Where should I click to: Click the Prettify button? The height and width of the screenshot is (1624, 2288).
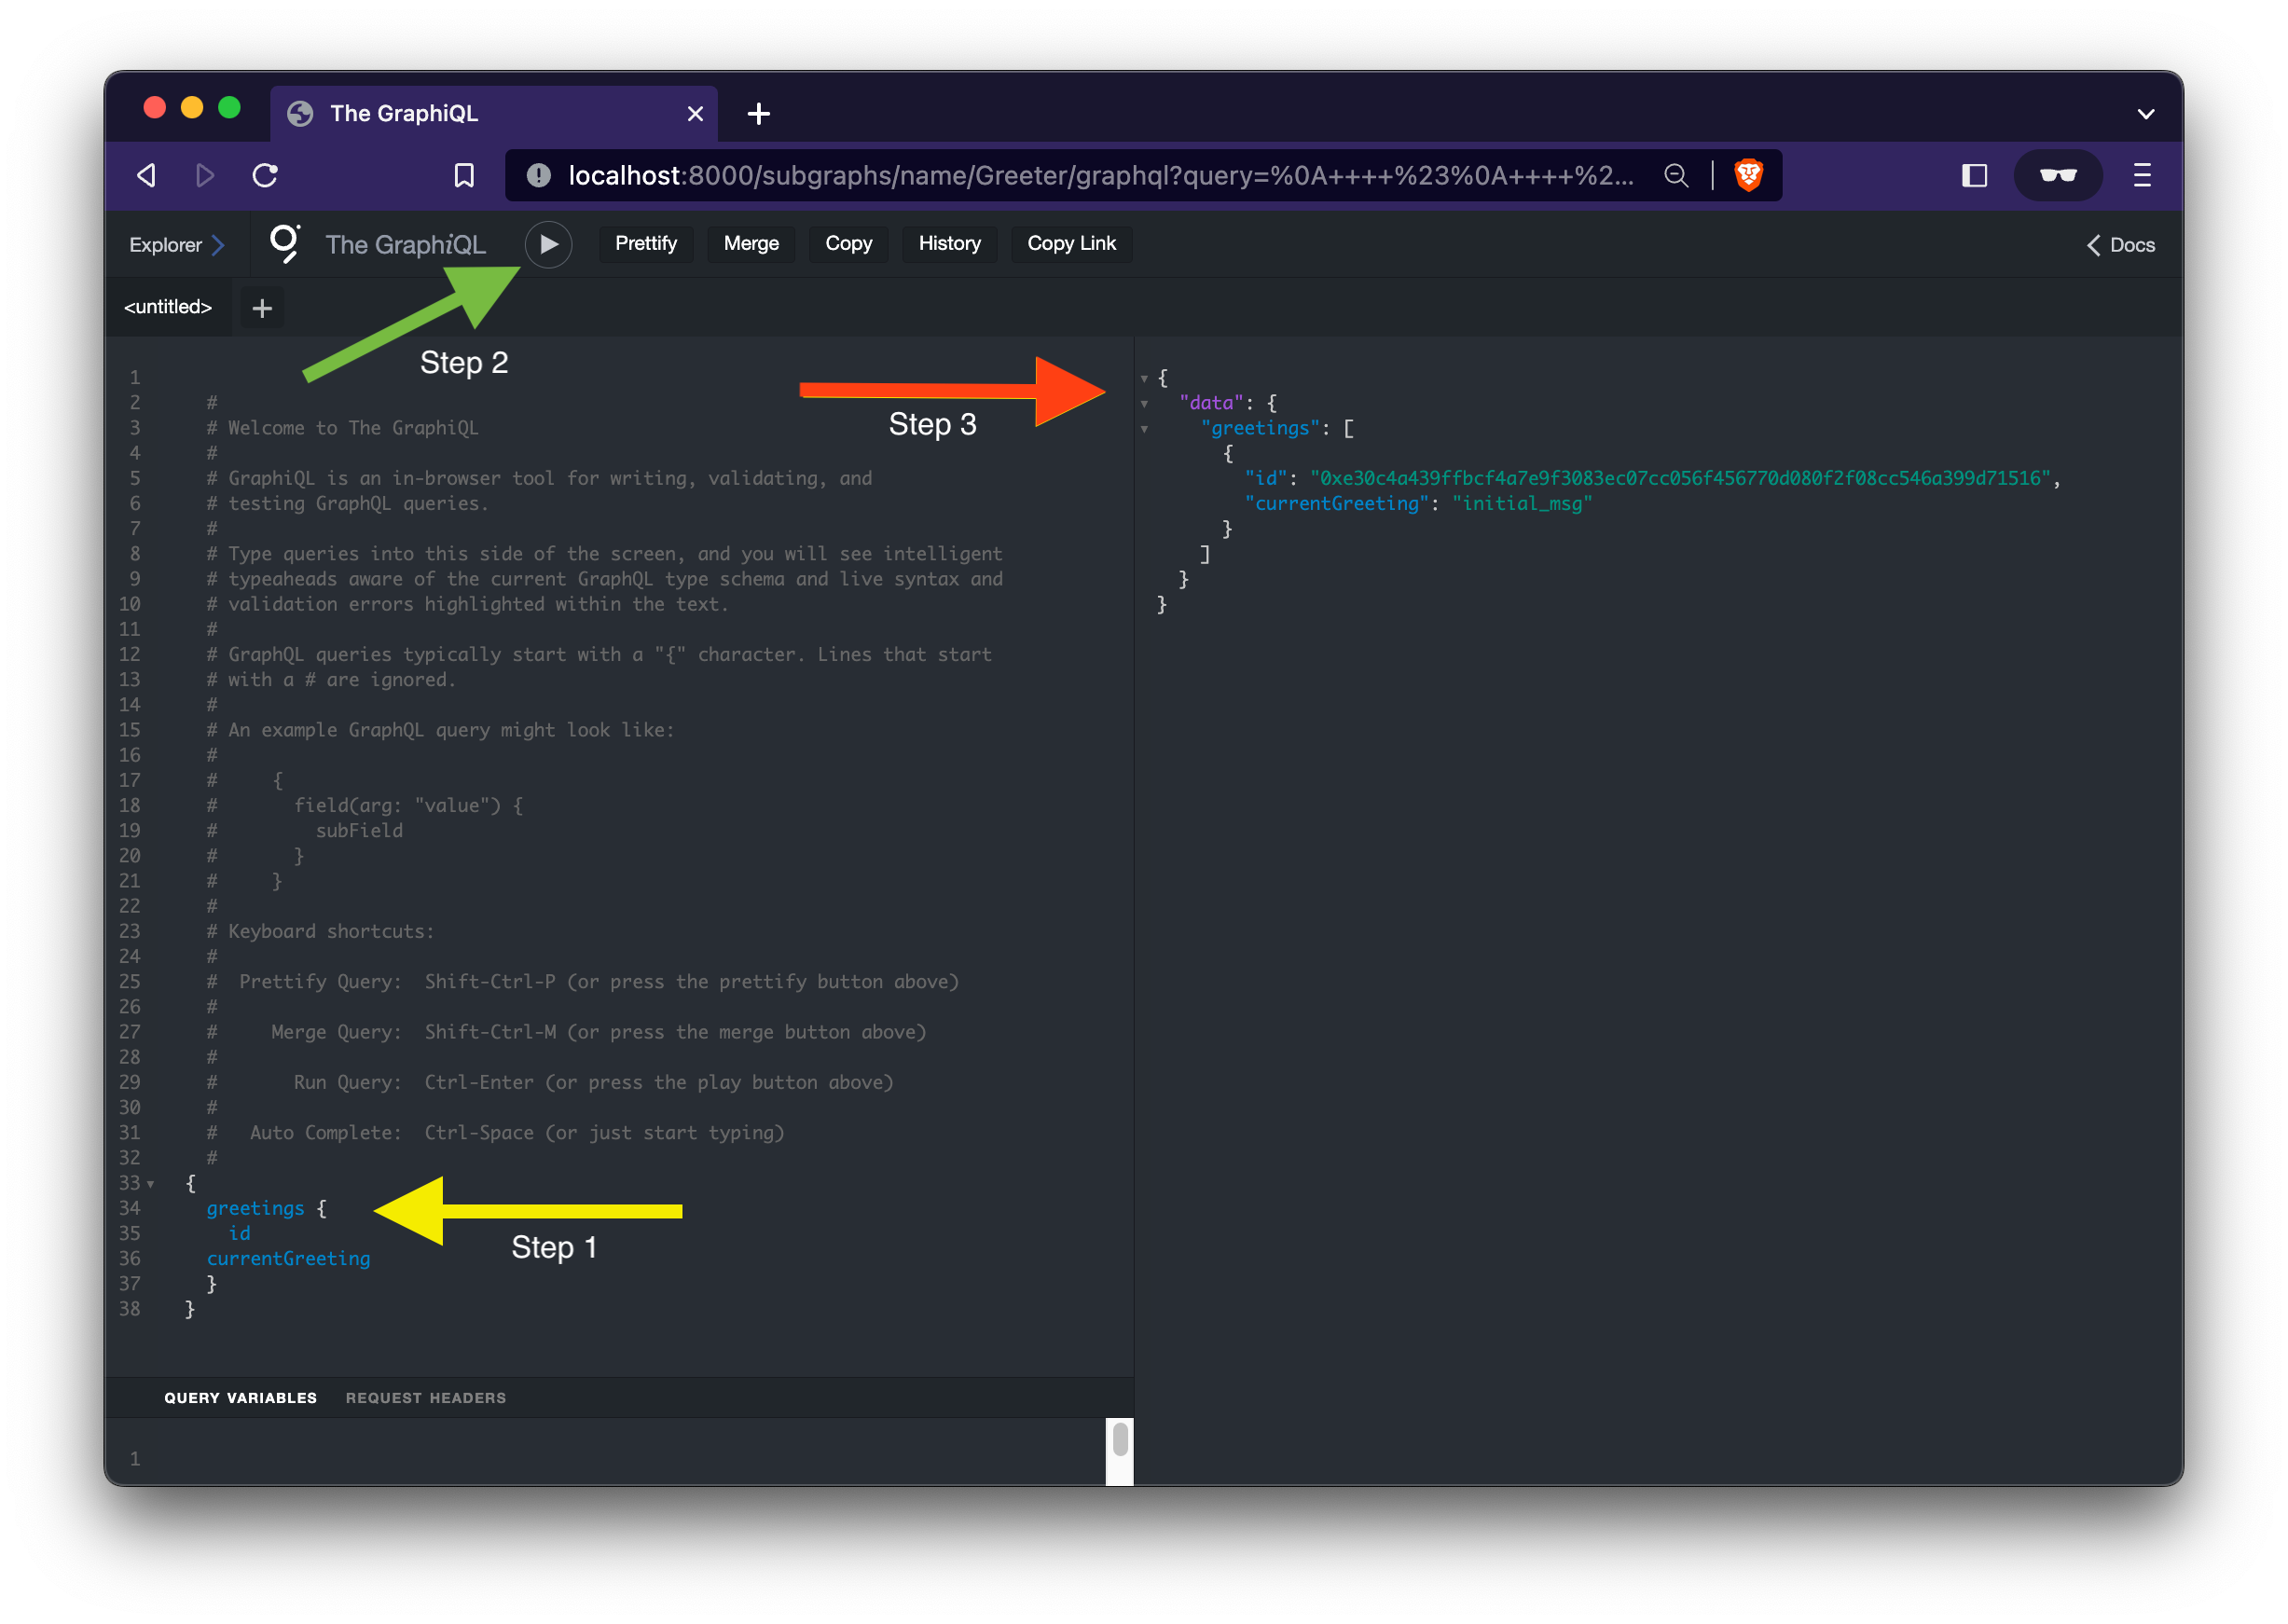(646, 243)
